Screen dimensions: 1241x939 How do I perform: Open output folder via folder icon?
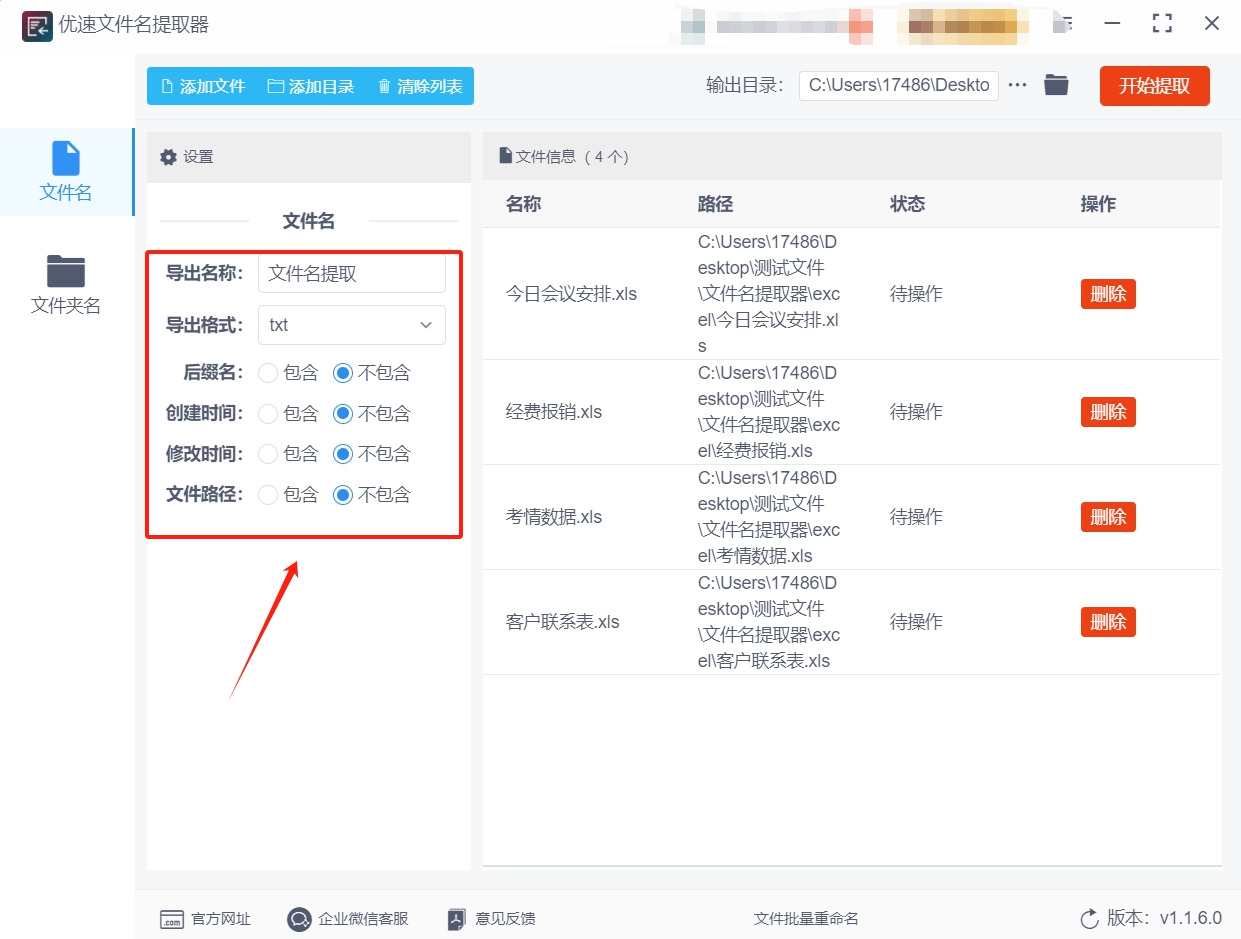tap(1056, 86)
